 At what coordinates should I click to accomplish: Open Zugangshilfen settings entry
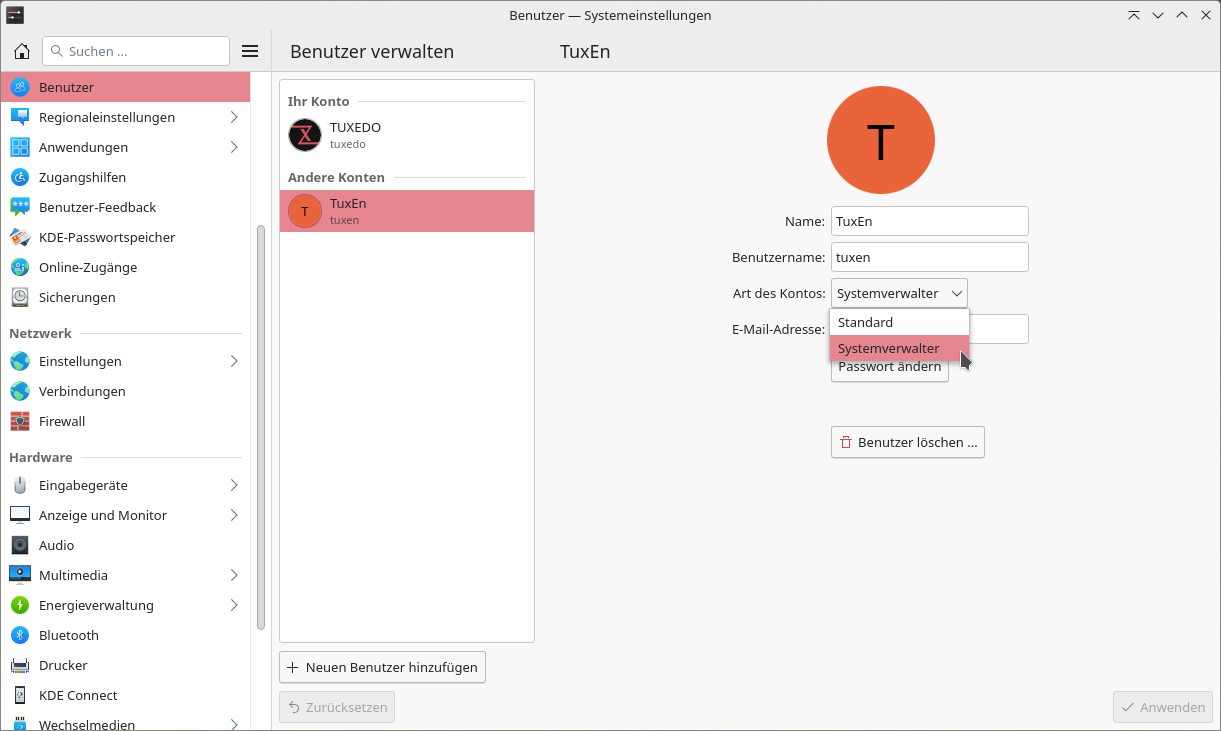coord(125,177)
